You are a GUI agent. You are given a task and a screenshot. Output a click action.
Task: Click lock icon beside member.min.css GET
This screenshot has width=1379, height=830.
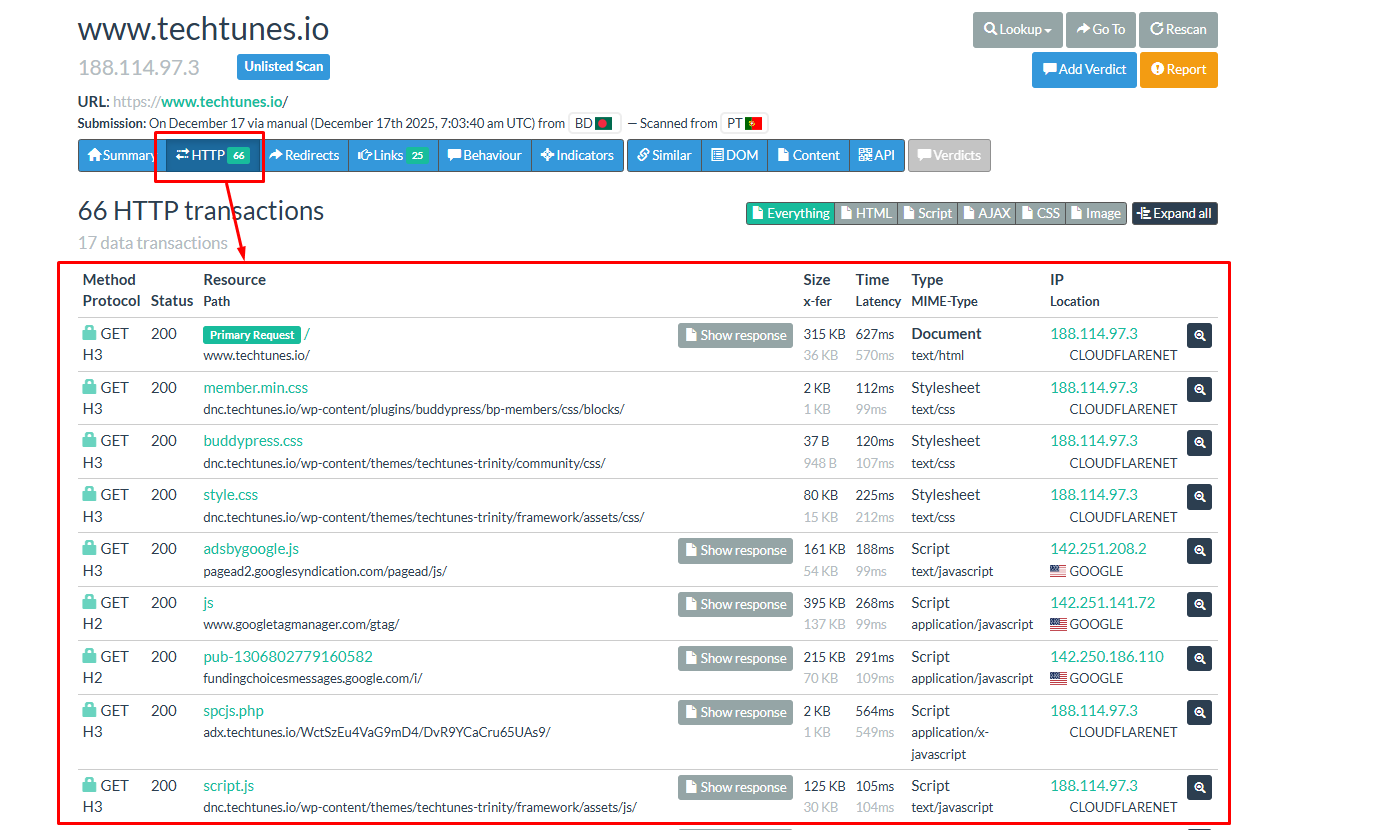[90, 388]
